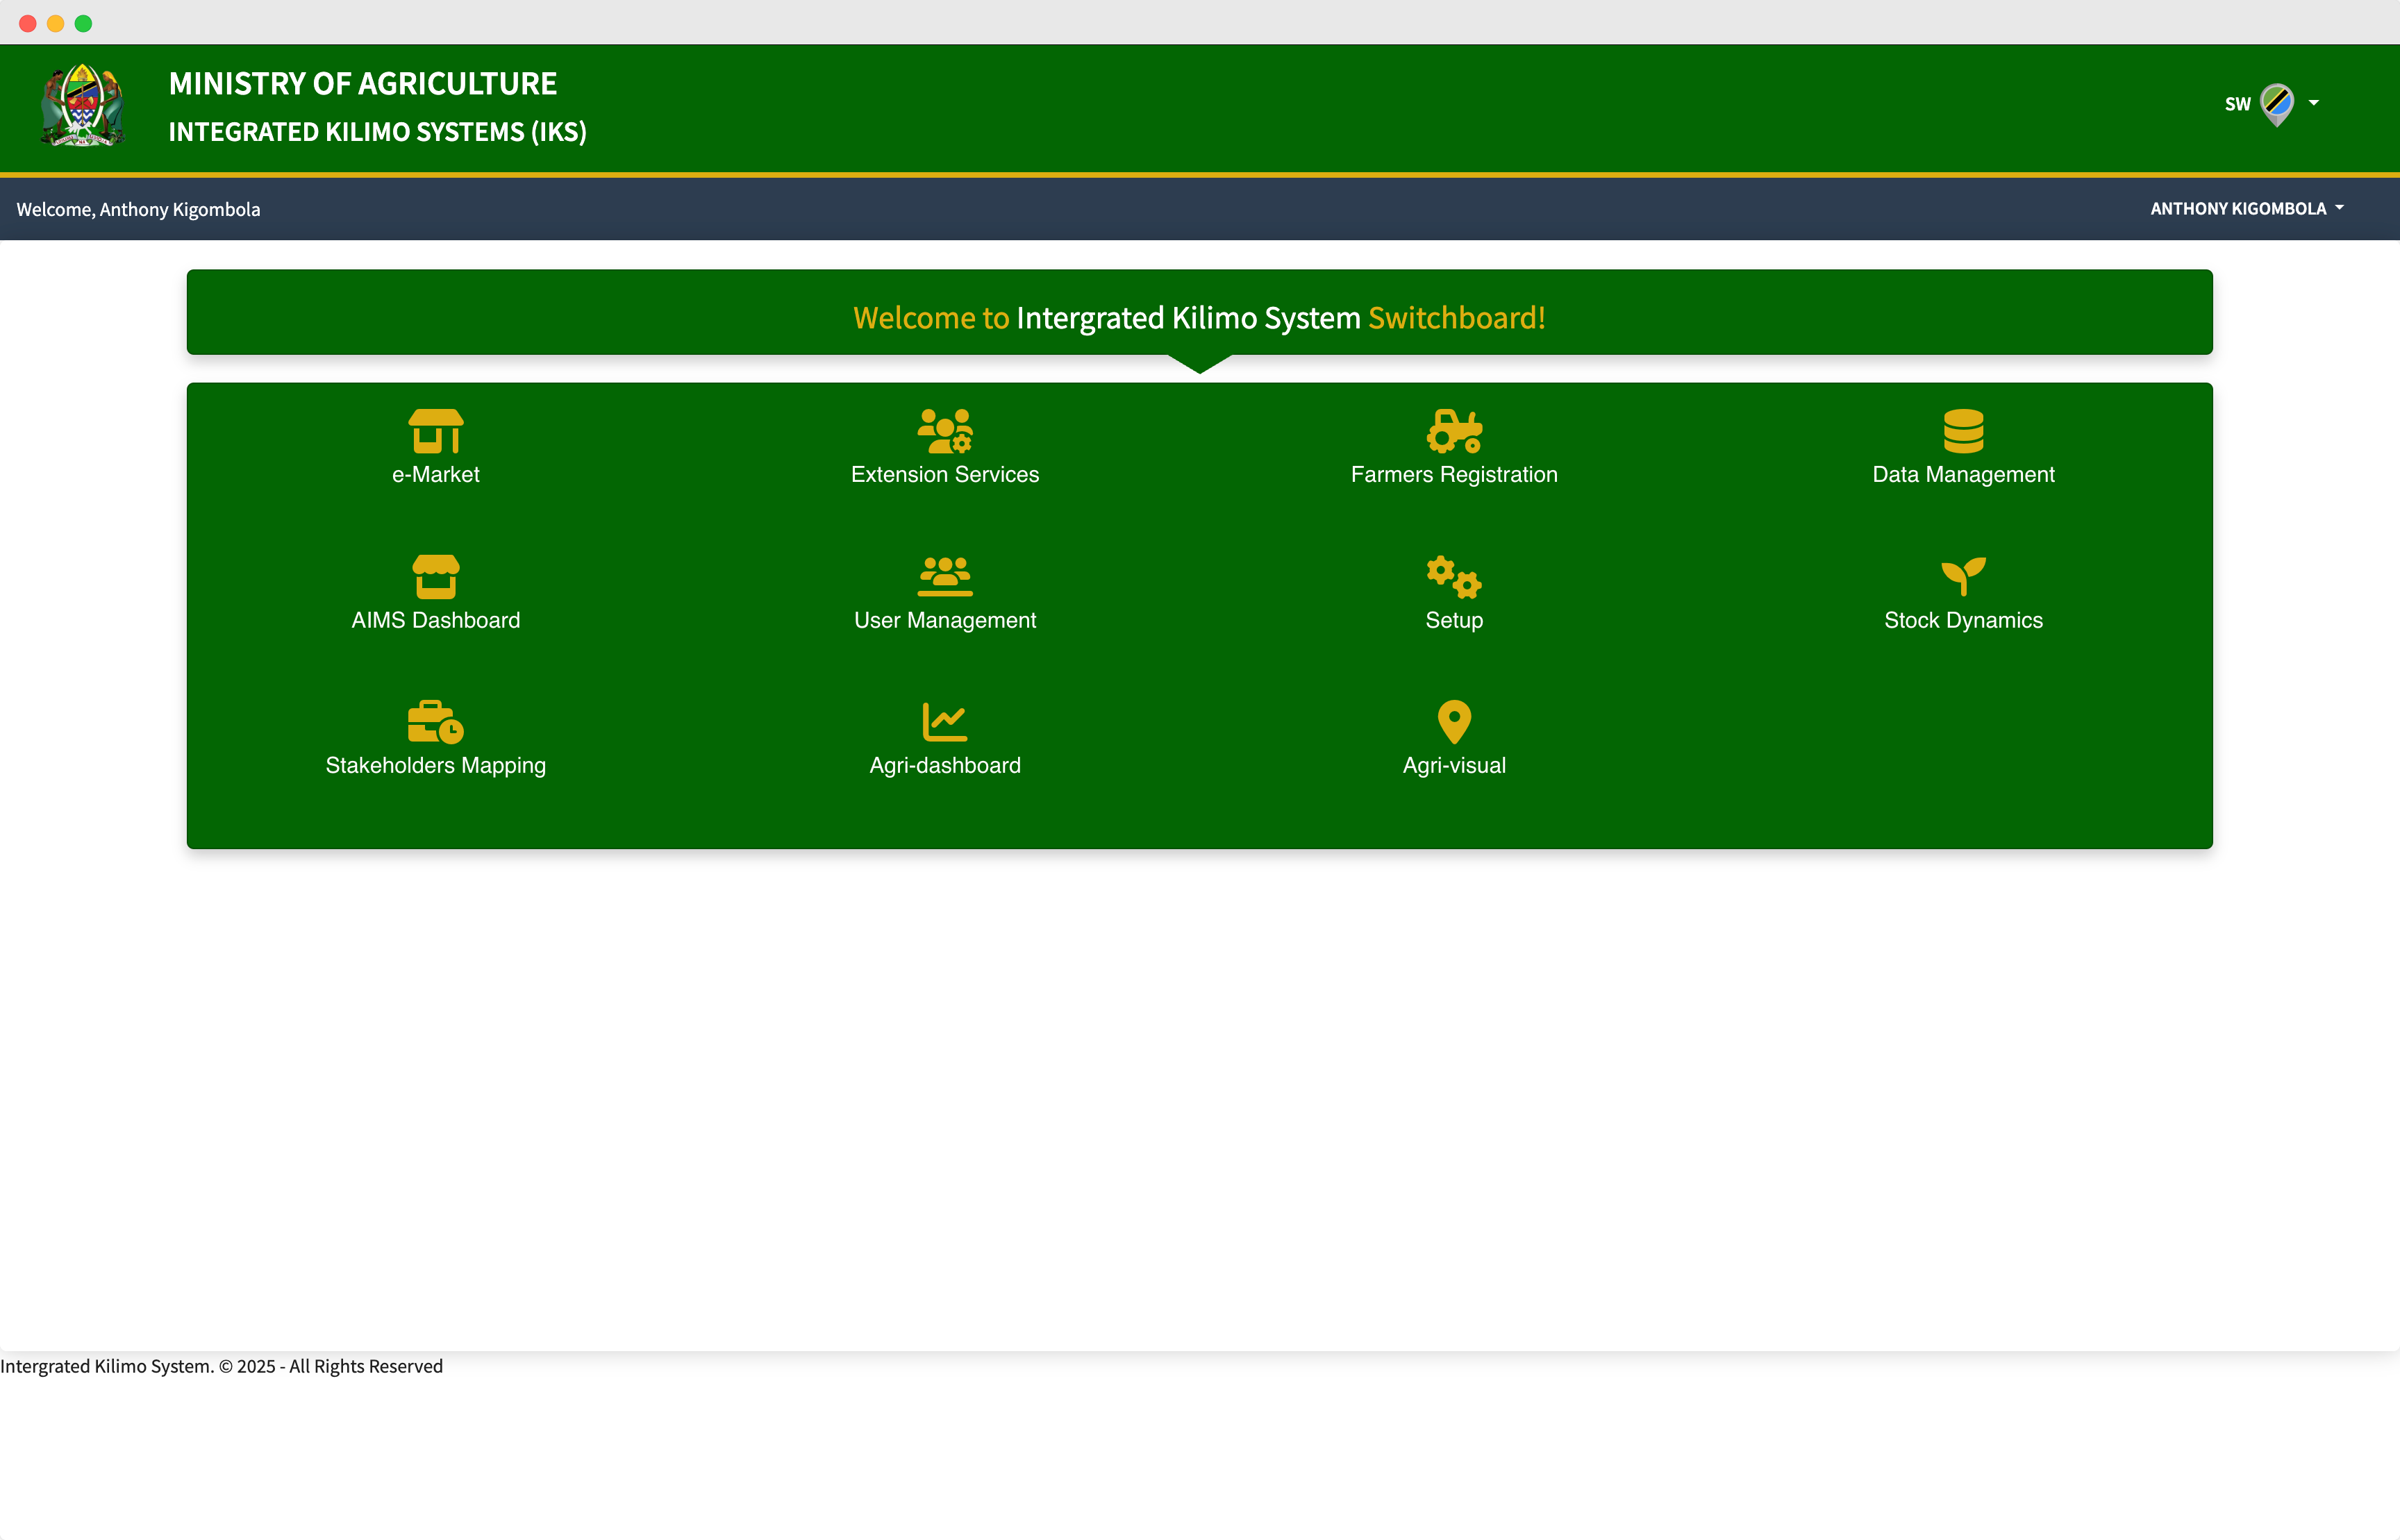Open the e-Market storefront icon
This screenshot has height=1540, width=2400.
point(435,431)
